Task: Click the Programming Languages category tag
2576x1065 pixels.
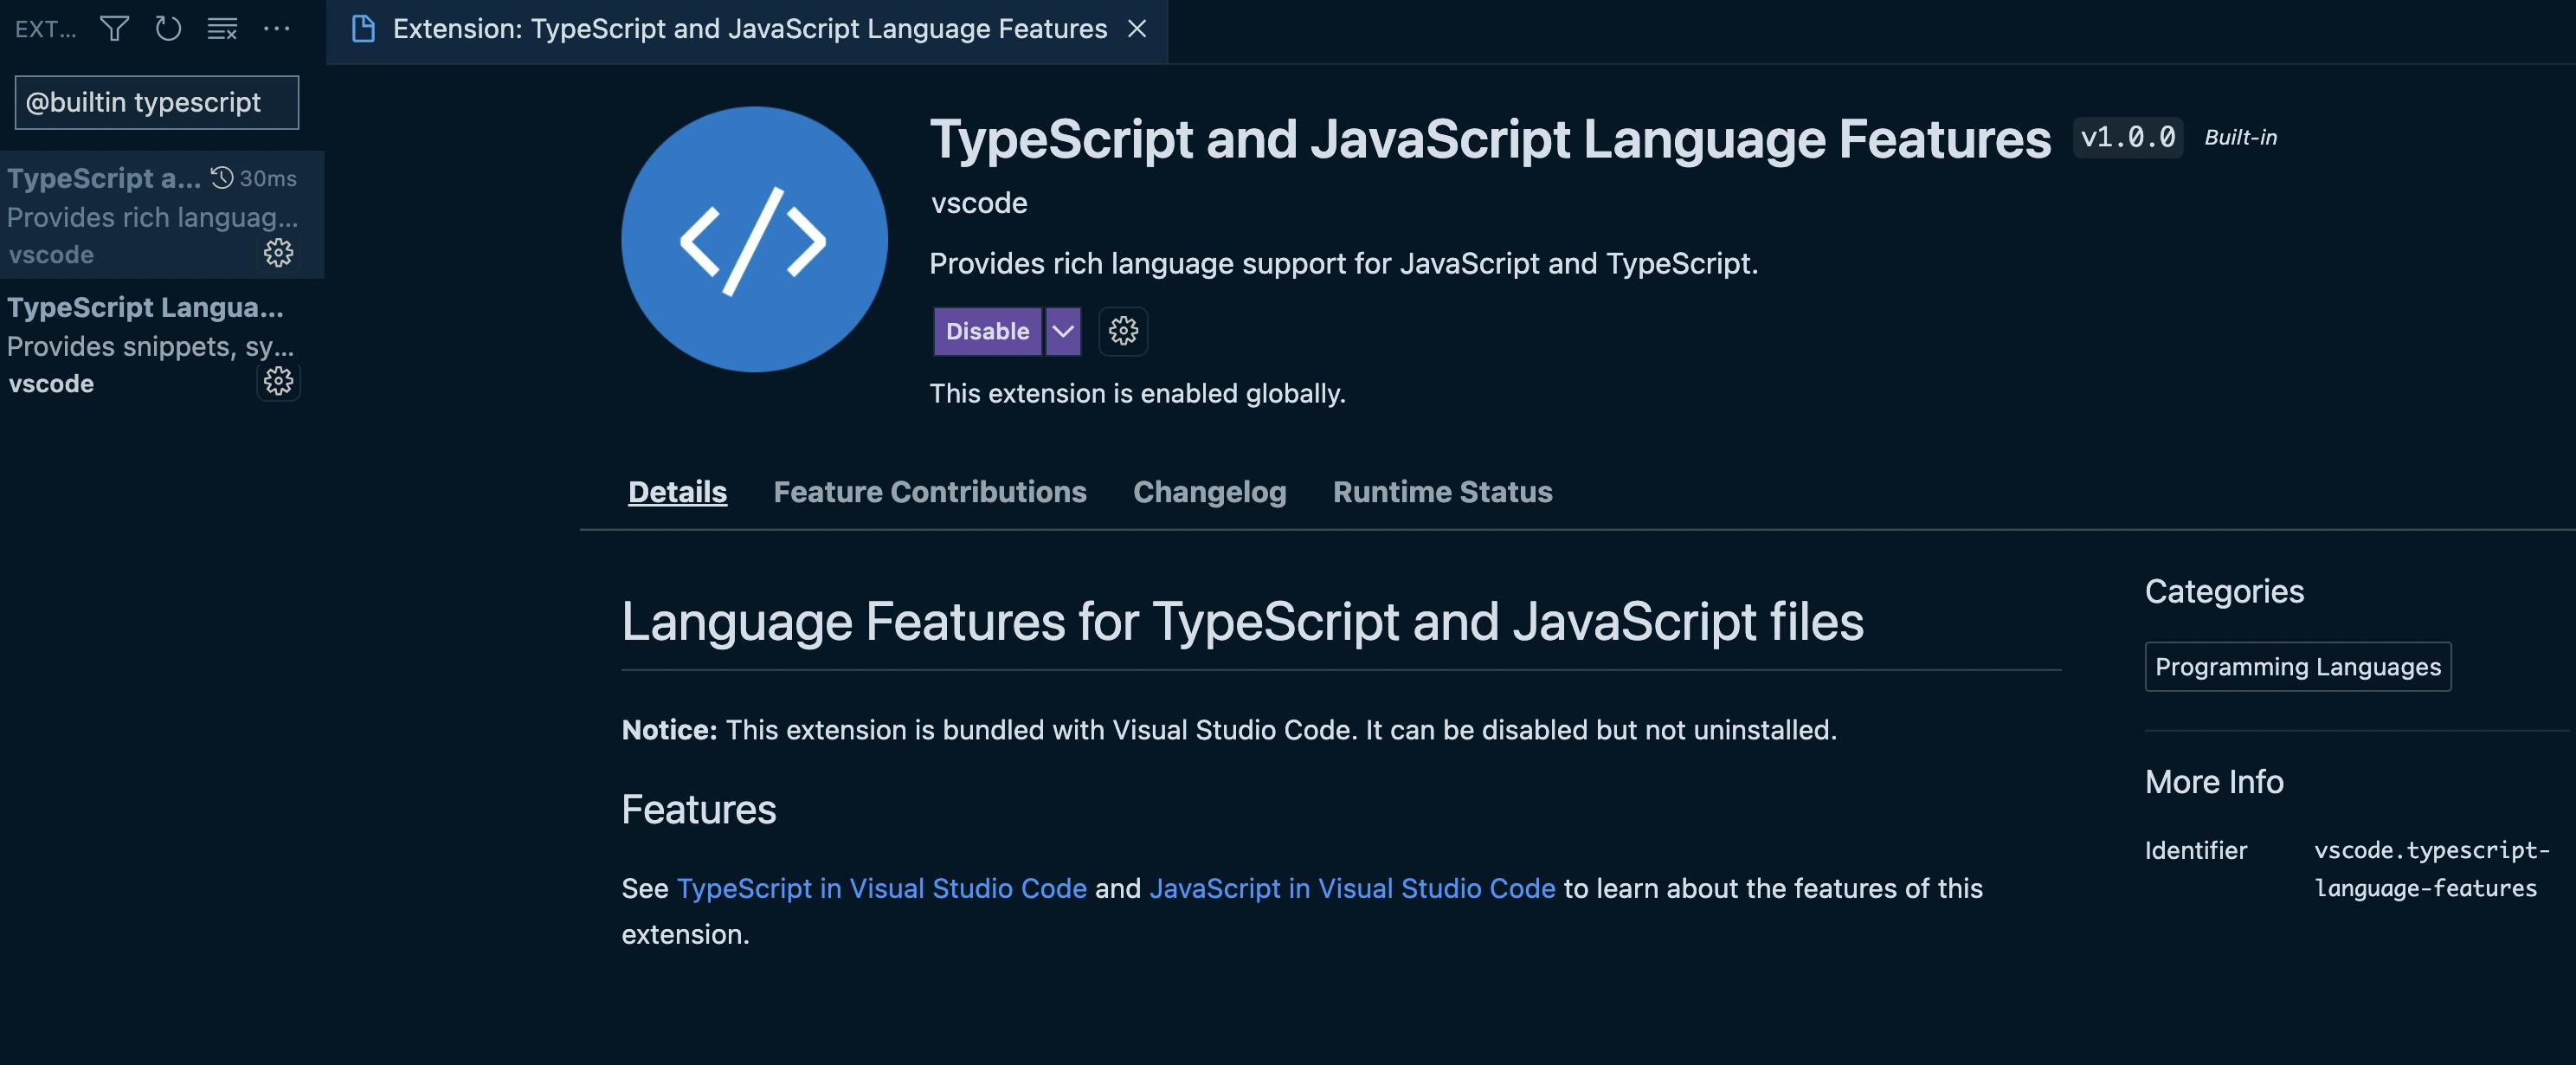Action: click(2298, 666)
